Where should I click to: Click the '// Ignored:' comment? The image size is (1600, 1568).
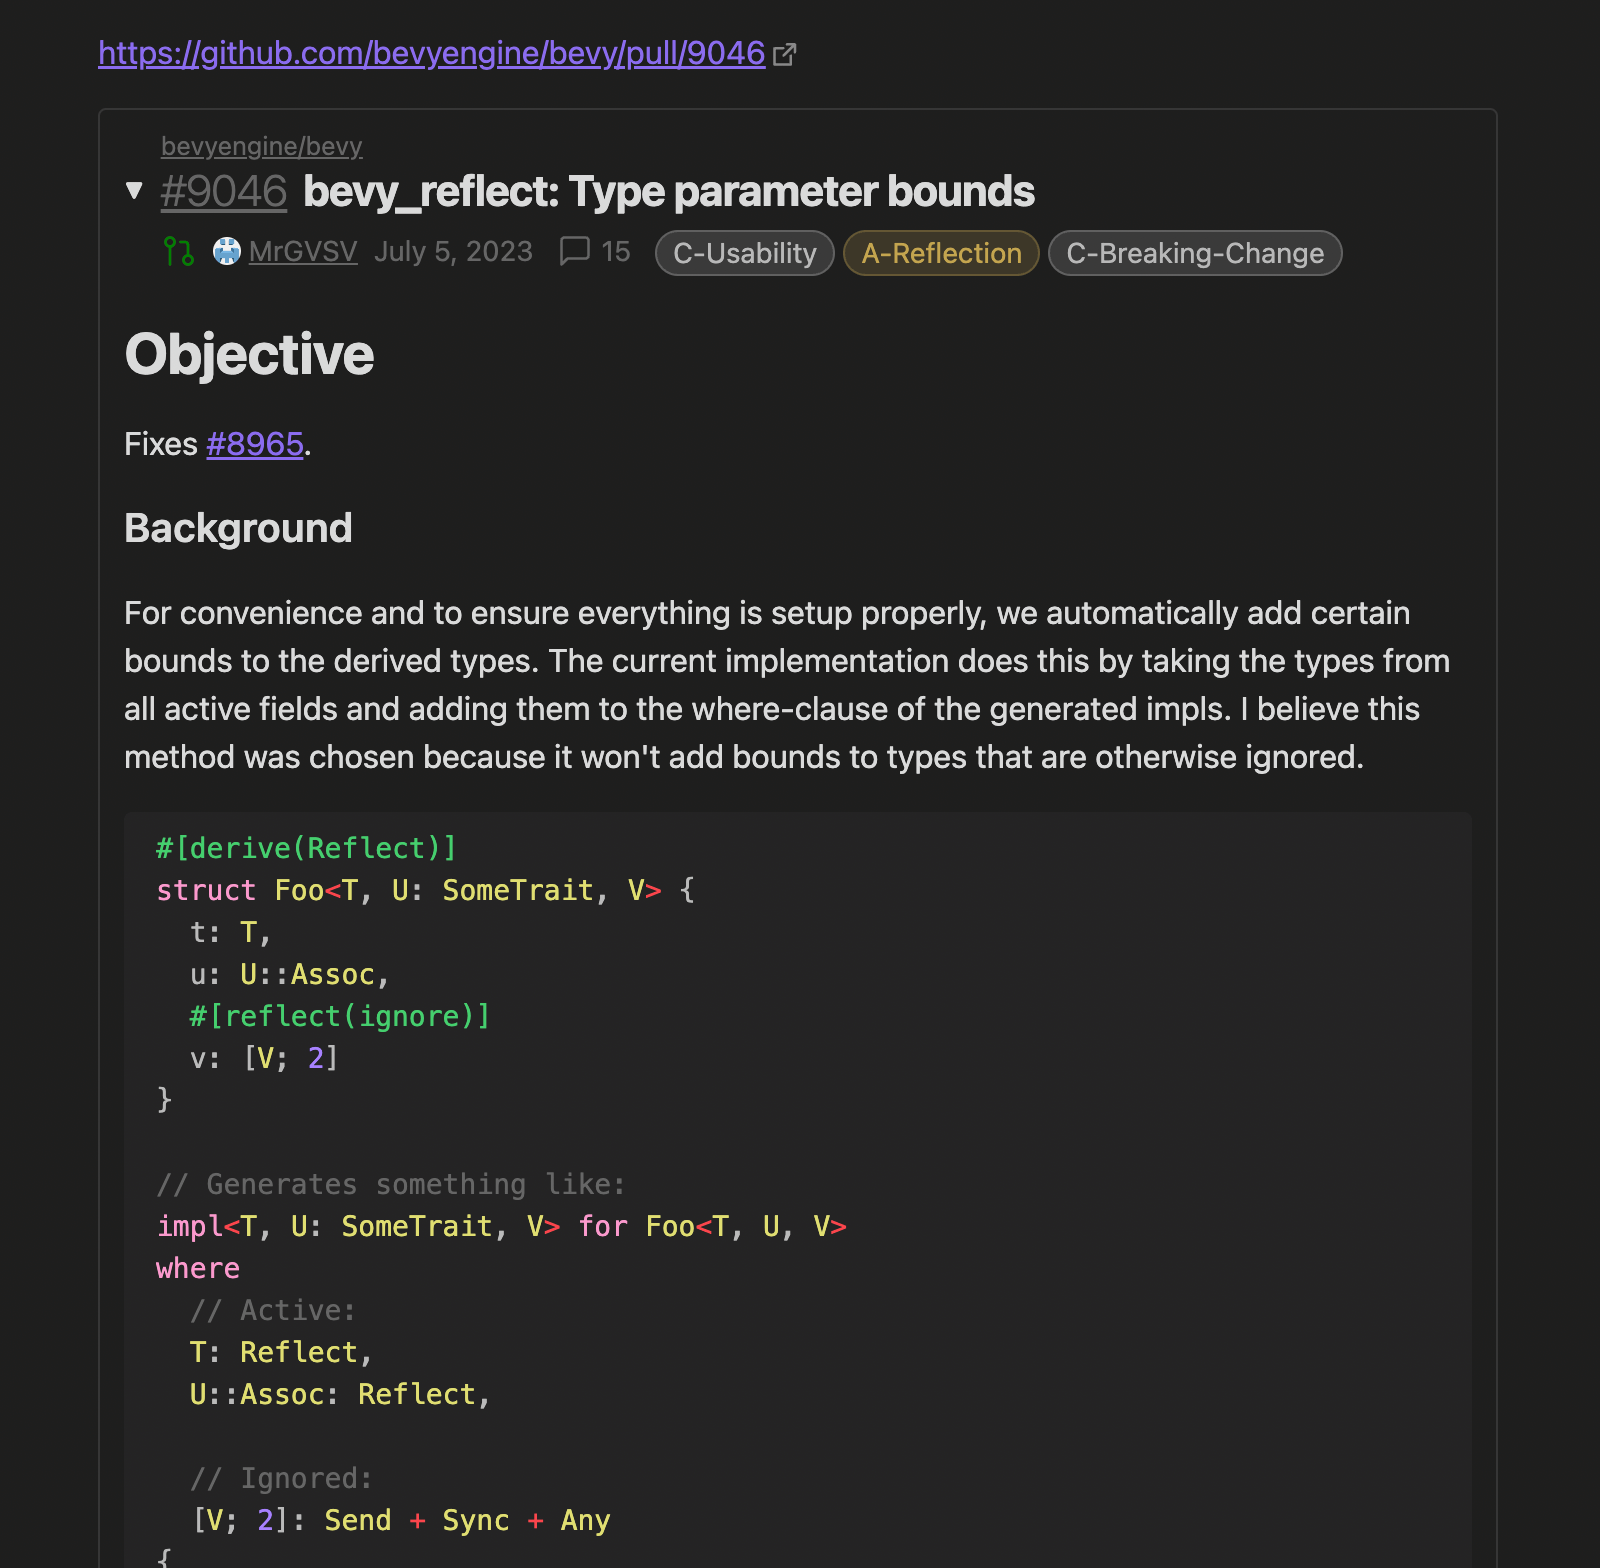point(281,1478)
